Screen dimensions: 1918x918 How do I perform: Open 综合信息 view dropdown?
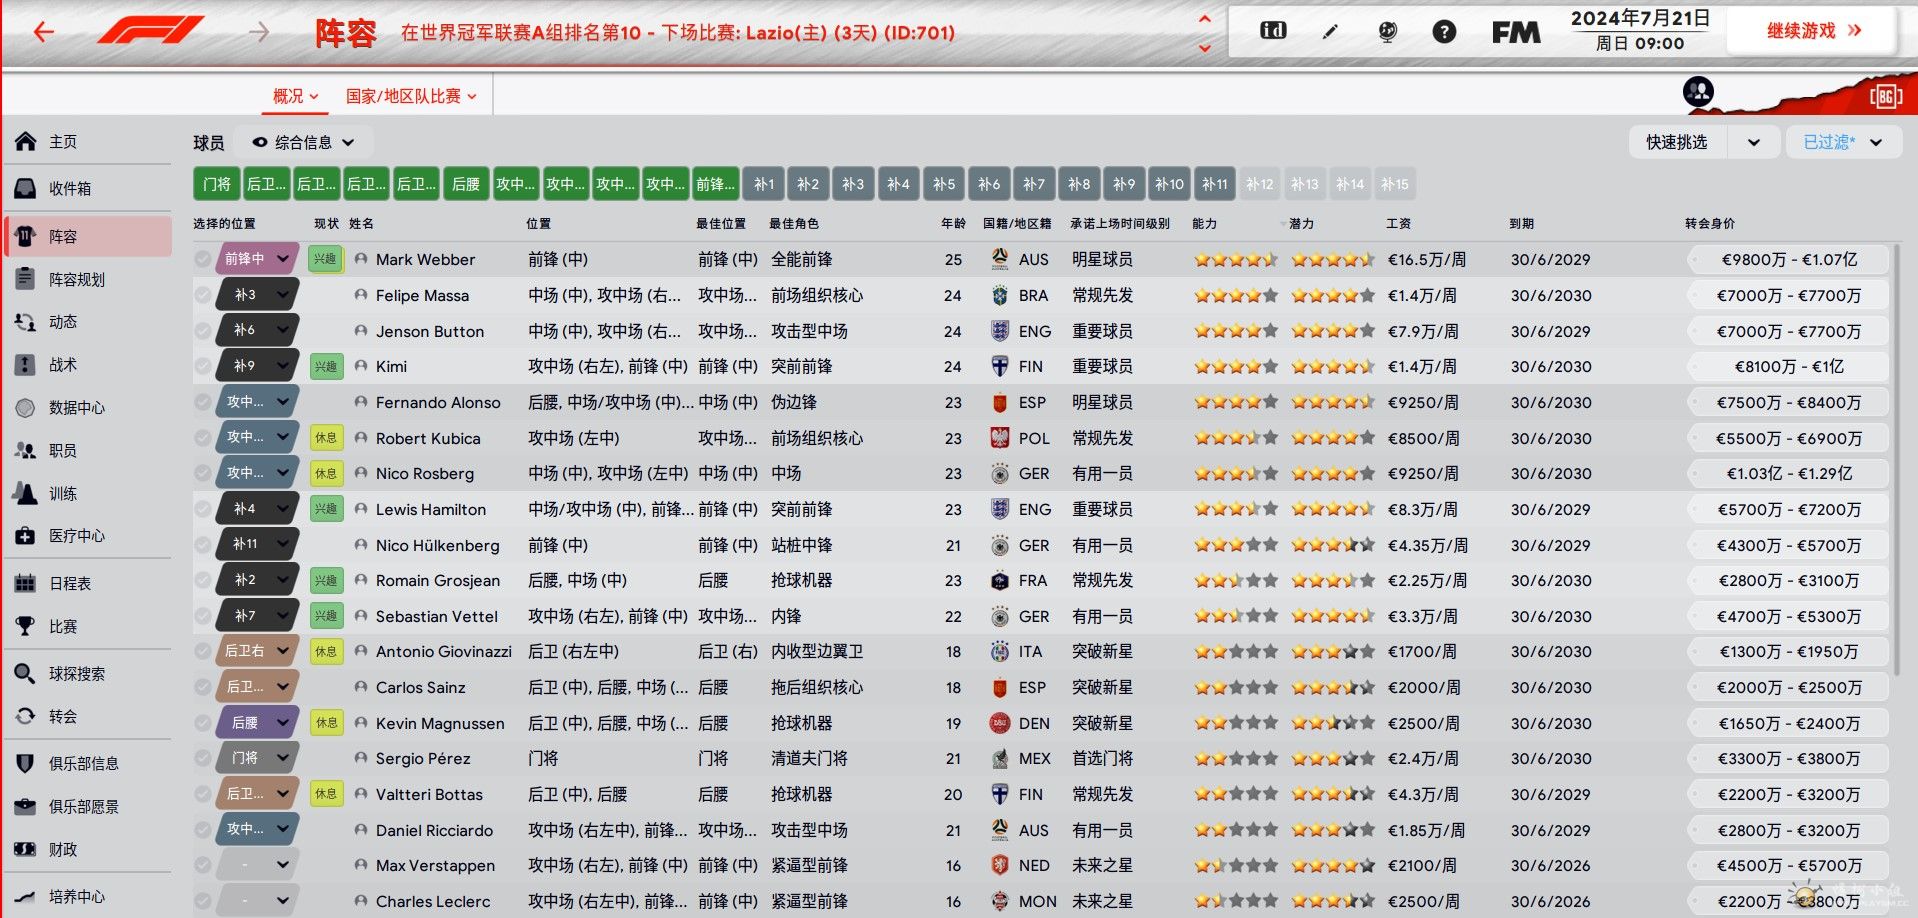(x=304, y=142)
